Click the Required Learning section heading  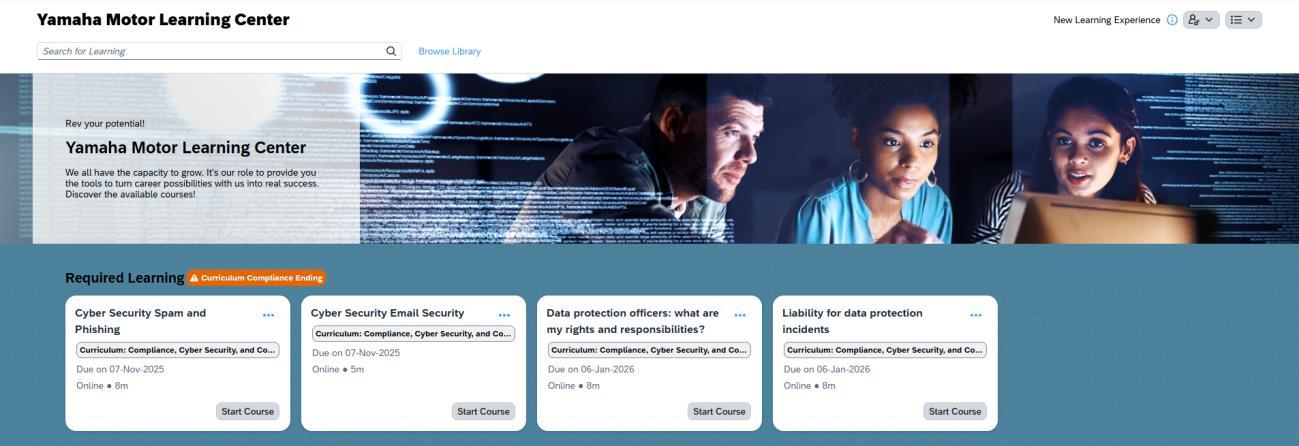pos(125,278)
